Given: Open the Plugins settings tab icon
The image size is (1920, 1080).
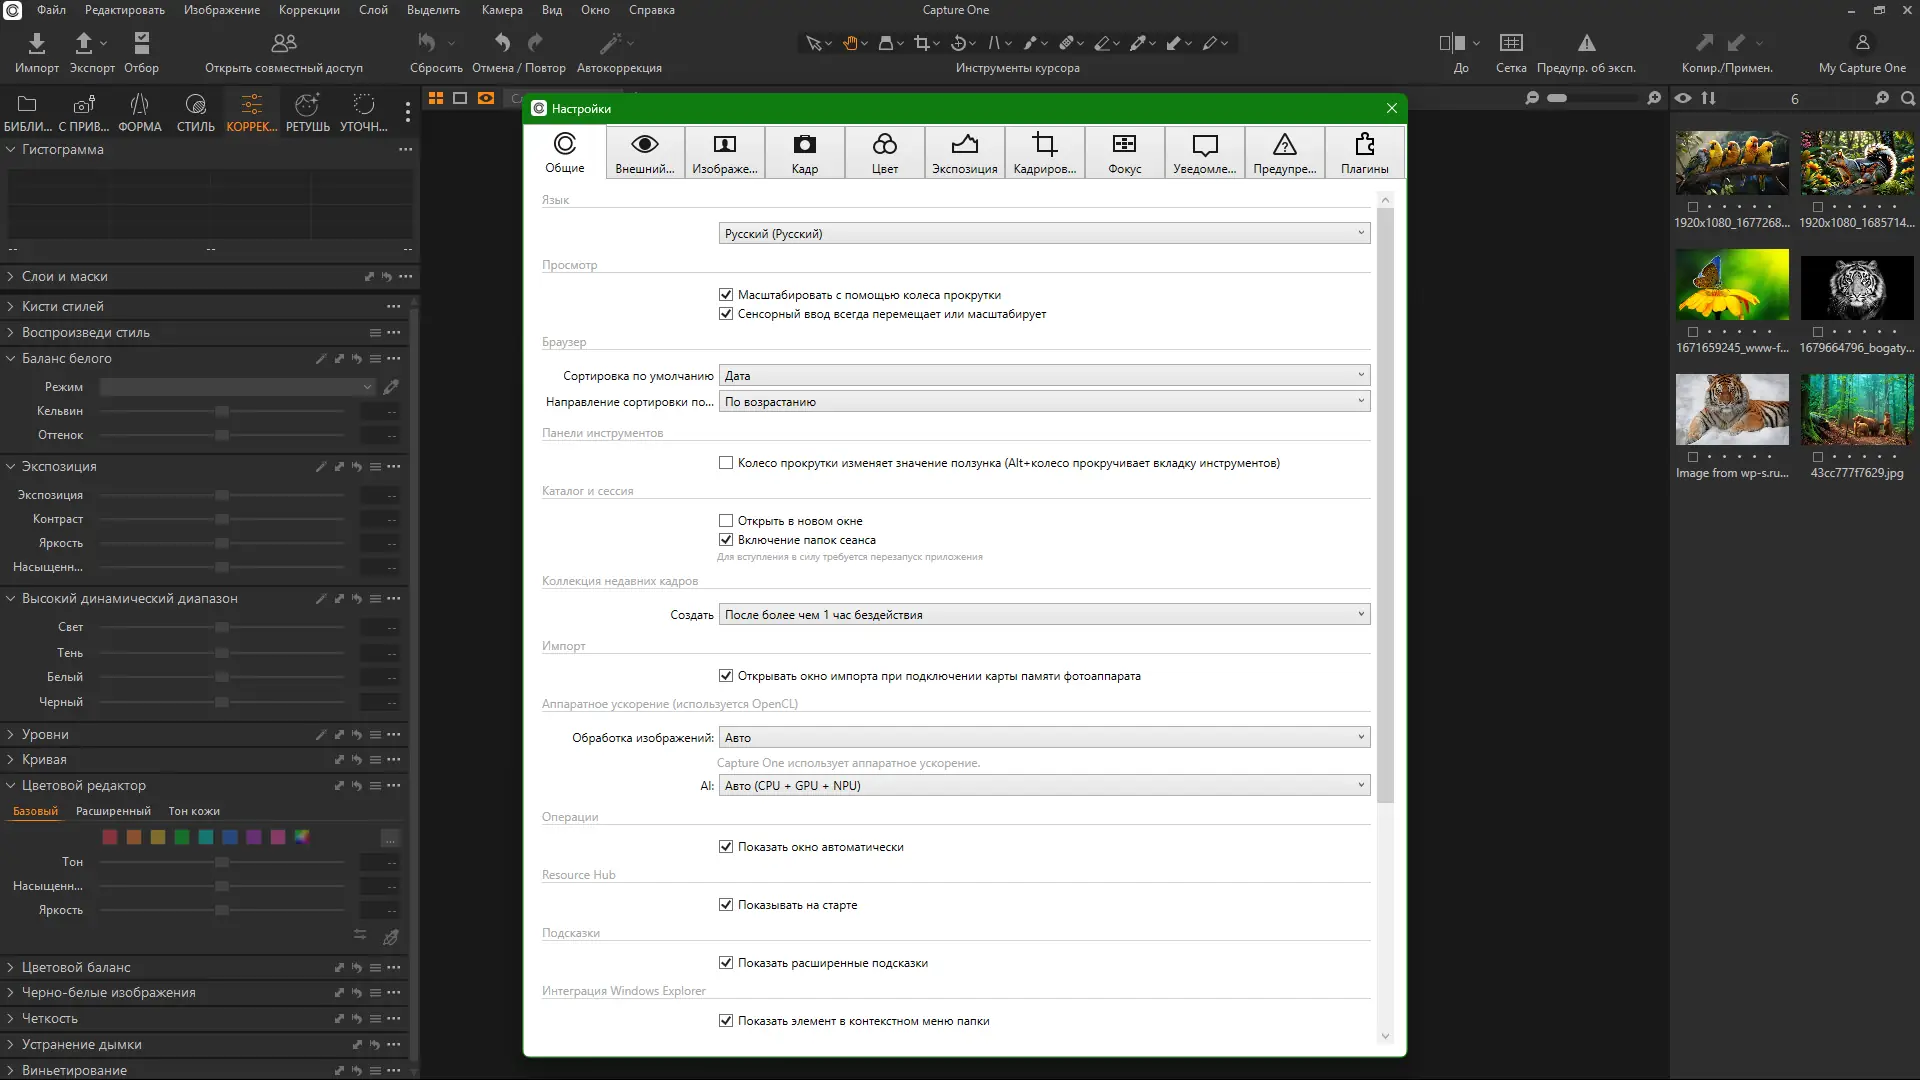Looking at the screenshot, I should pos(1364,145).
